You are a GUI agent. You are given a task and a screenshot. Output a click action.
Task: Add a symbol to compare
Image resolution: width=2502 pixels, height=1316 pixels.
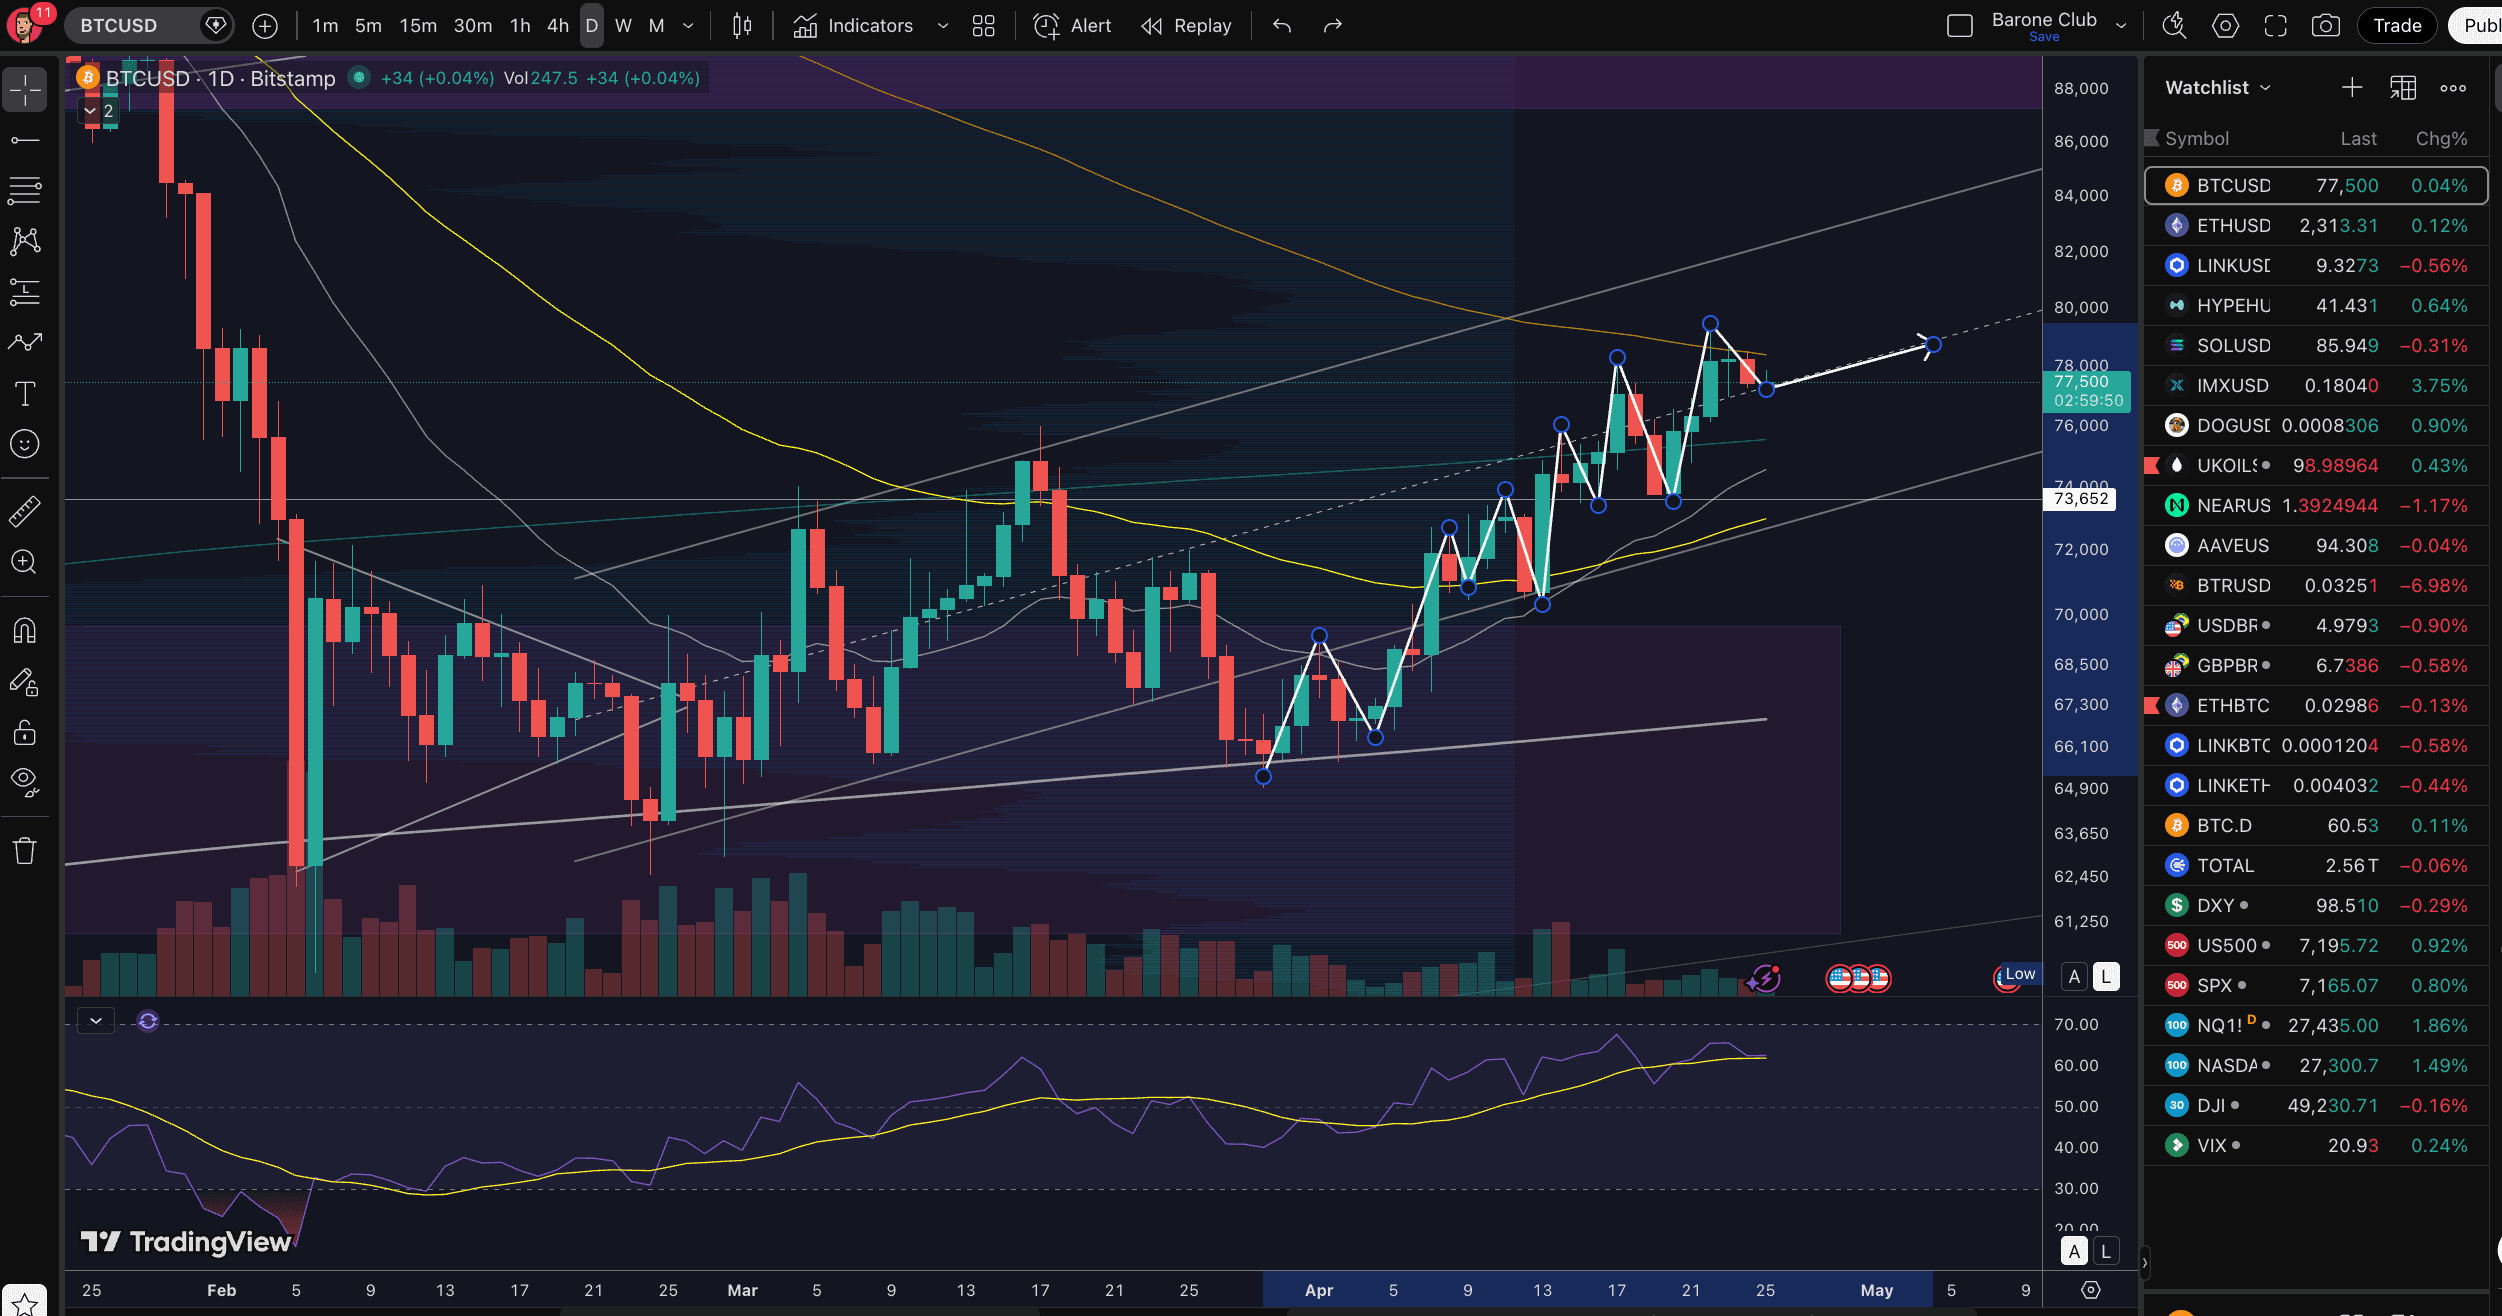click(x=265, y=26)
